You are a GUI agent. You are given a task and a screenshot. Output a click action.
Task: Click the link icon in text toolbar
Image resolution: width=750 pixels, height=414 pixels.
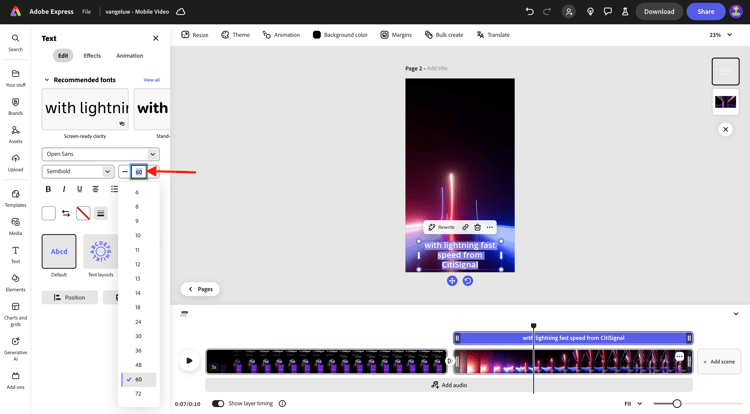tap(465, 227)
